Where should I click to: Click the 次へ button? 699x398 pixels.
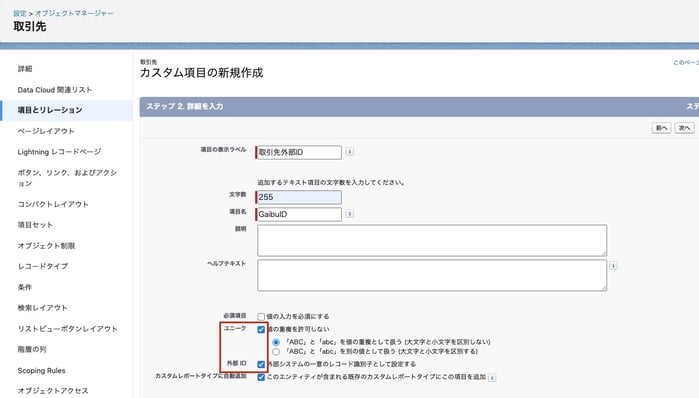(x=684, y=128)
